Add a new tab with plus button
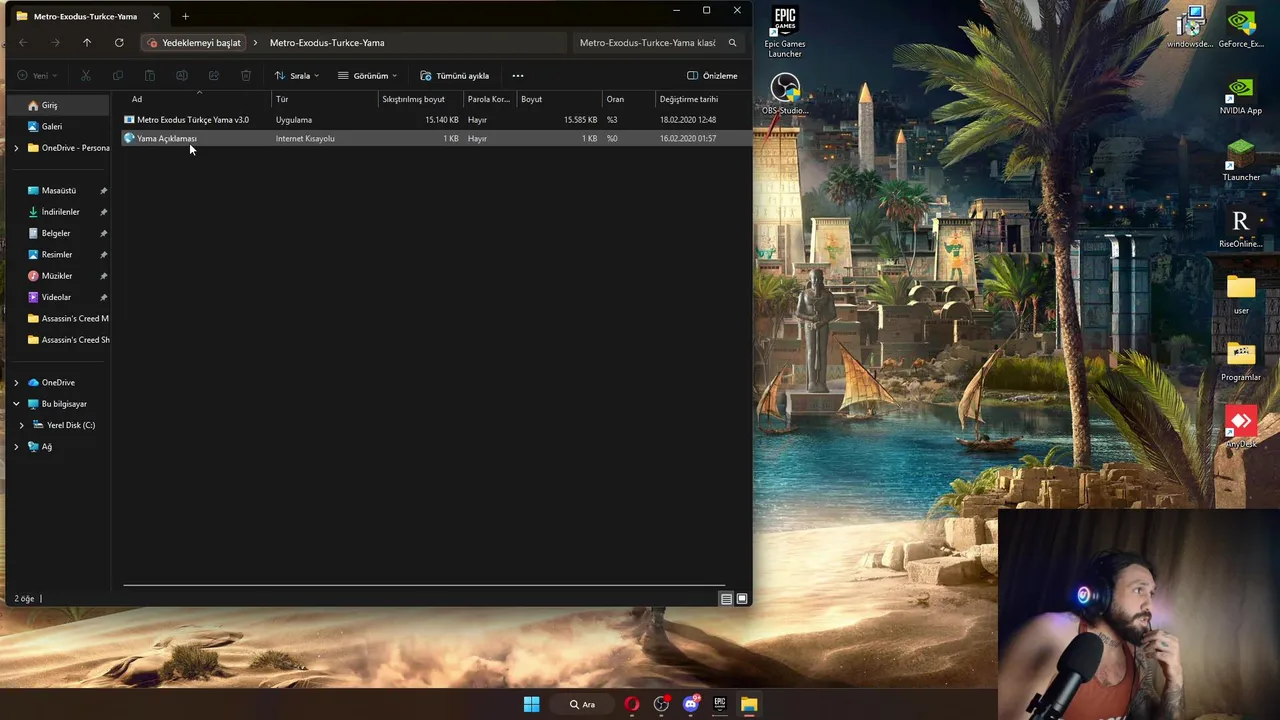Image resolution: width=1280 pixels, height=720 pixels. coord(185,16)
